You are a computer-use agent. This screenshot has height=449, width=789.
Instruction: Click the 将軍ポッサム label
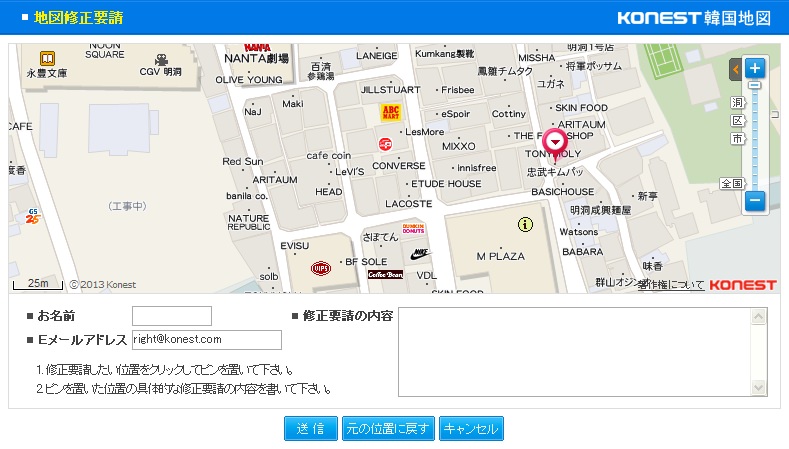click(593, 66)
